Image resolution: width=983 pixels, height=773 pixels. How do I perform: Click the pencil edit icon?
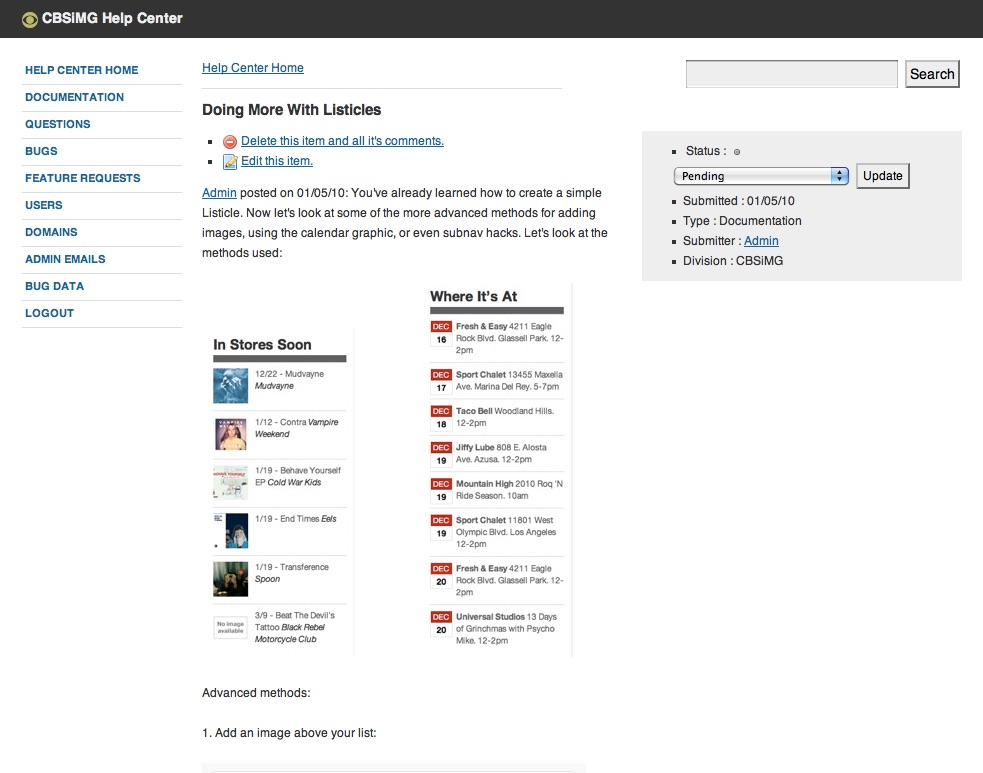[230, 162]
